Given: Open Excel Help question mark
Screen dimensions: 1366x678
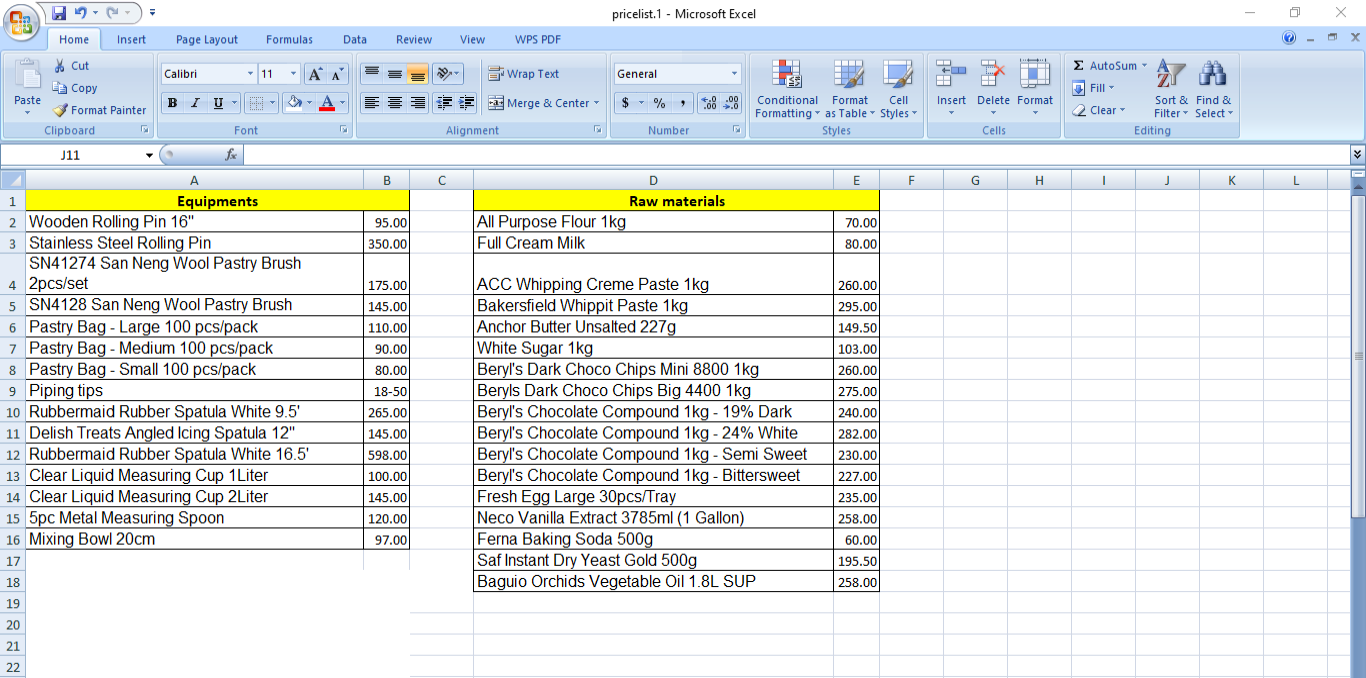Looking at the screenshot, I should pyautogui.click(x=1289, y=39).
